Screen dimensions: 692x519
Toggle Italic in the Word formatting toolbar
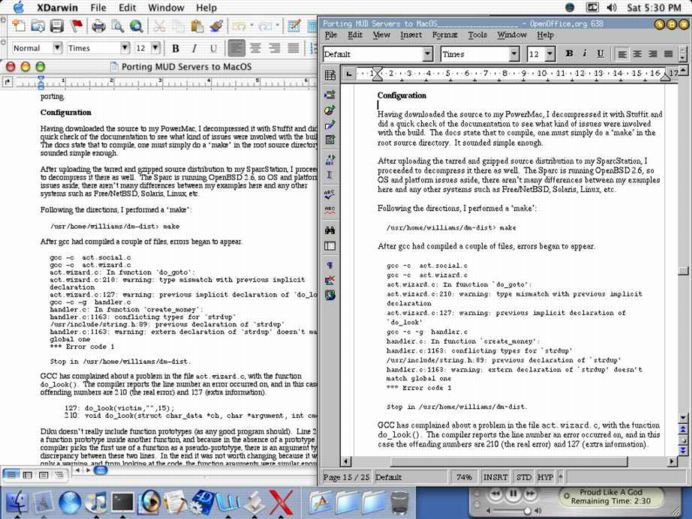tap(194, 48)
